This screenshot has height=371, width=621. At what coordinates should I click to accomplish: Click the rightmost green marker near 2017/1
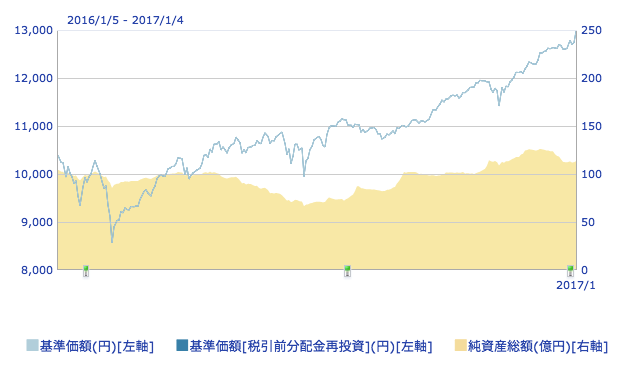(x=570, y=271)
